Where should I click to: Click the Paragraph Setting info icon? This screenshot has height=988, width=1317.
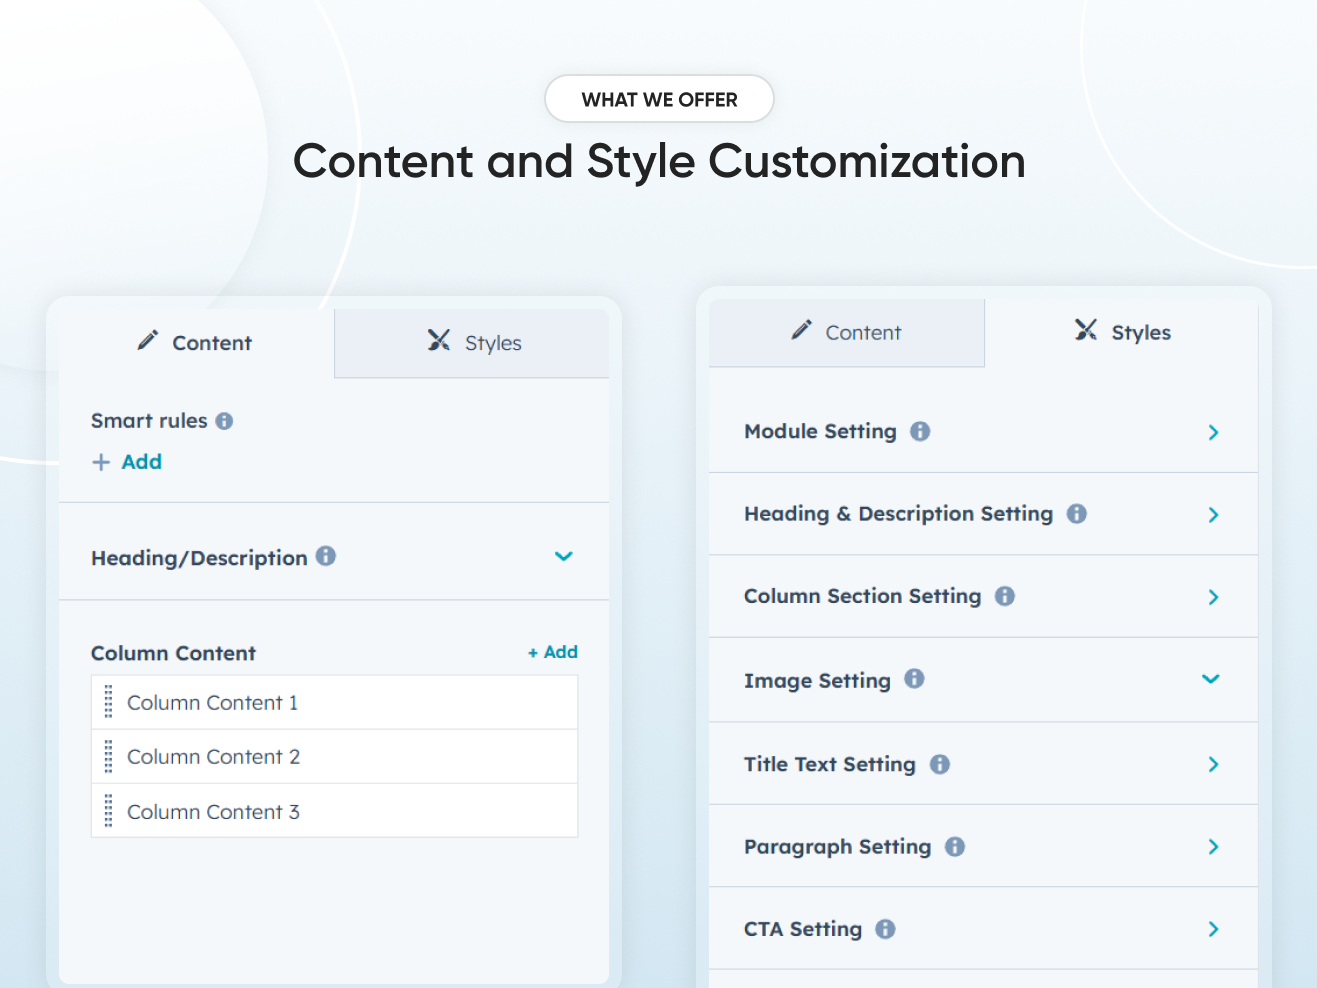point(956,846)
